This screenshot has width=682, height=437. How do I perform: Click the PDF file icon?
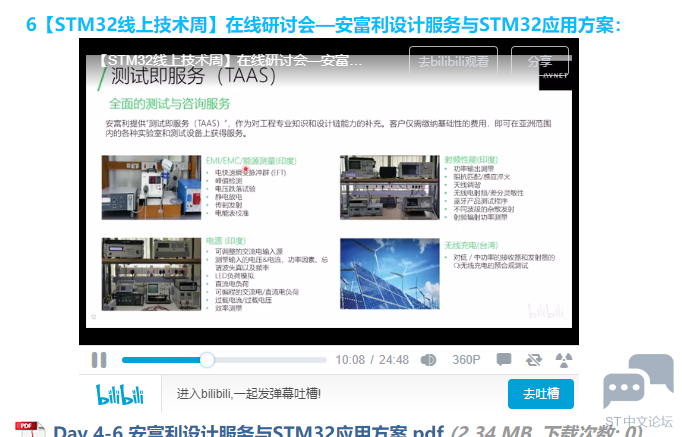[30, 430]
